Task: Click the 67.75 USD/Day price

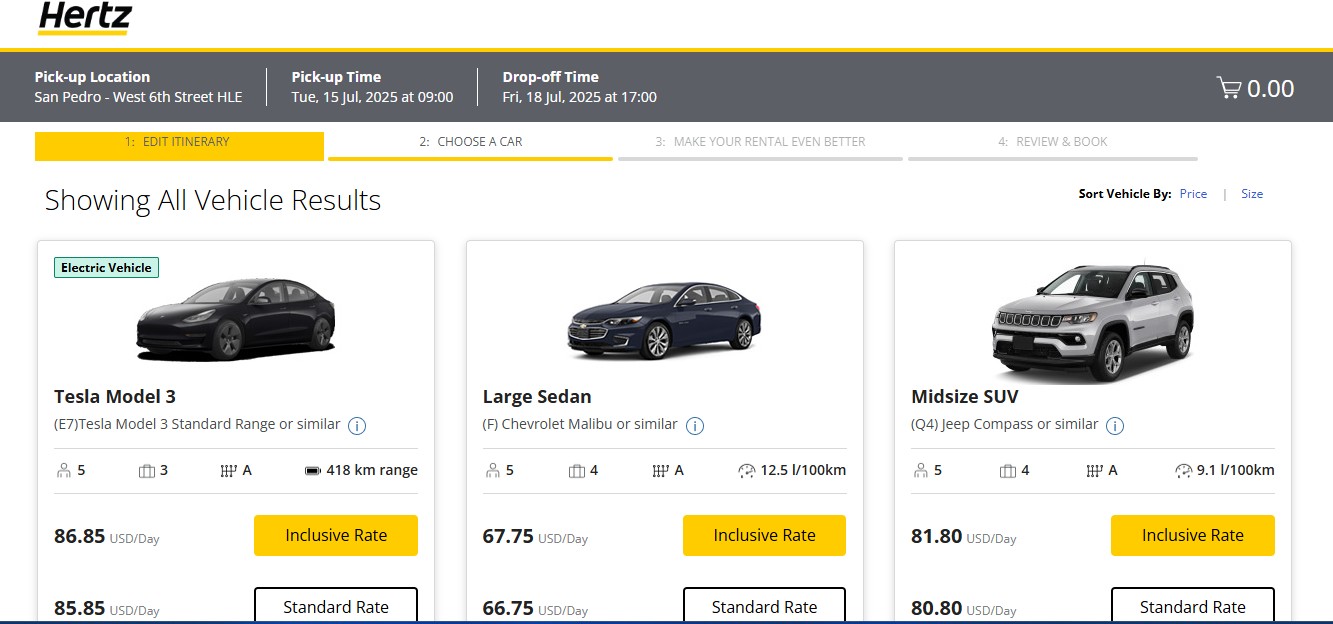Action: click(535, 536)
